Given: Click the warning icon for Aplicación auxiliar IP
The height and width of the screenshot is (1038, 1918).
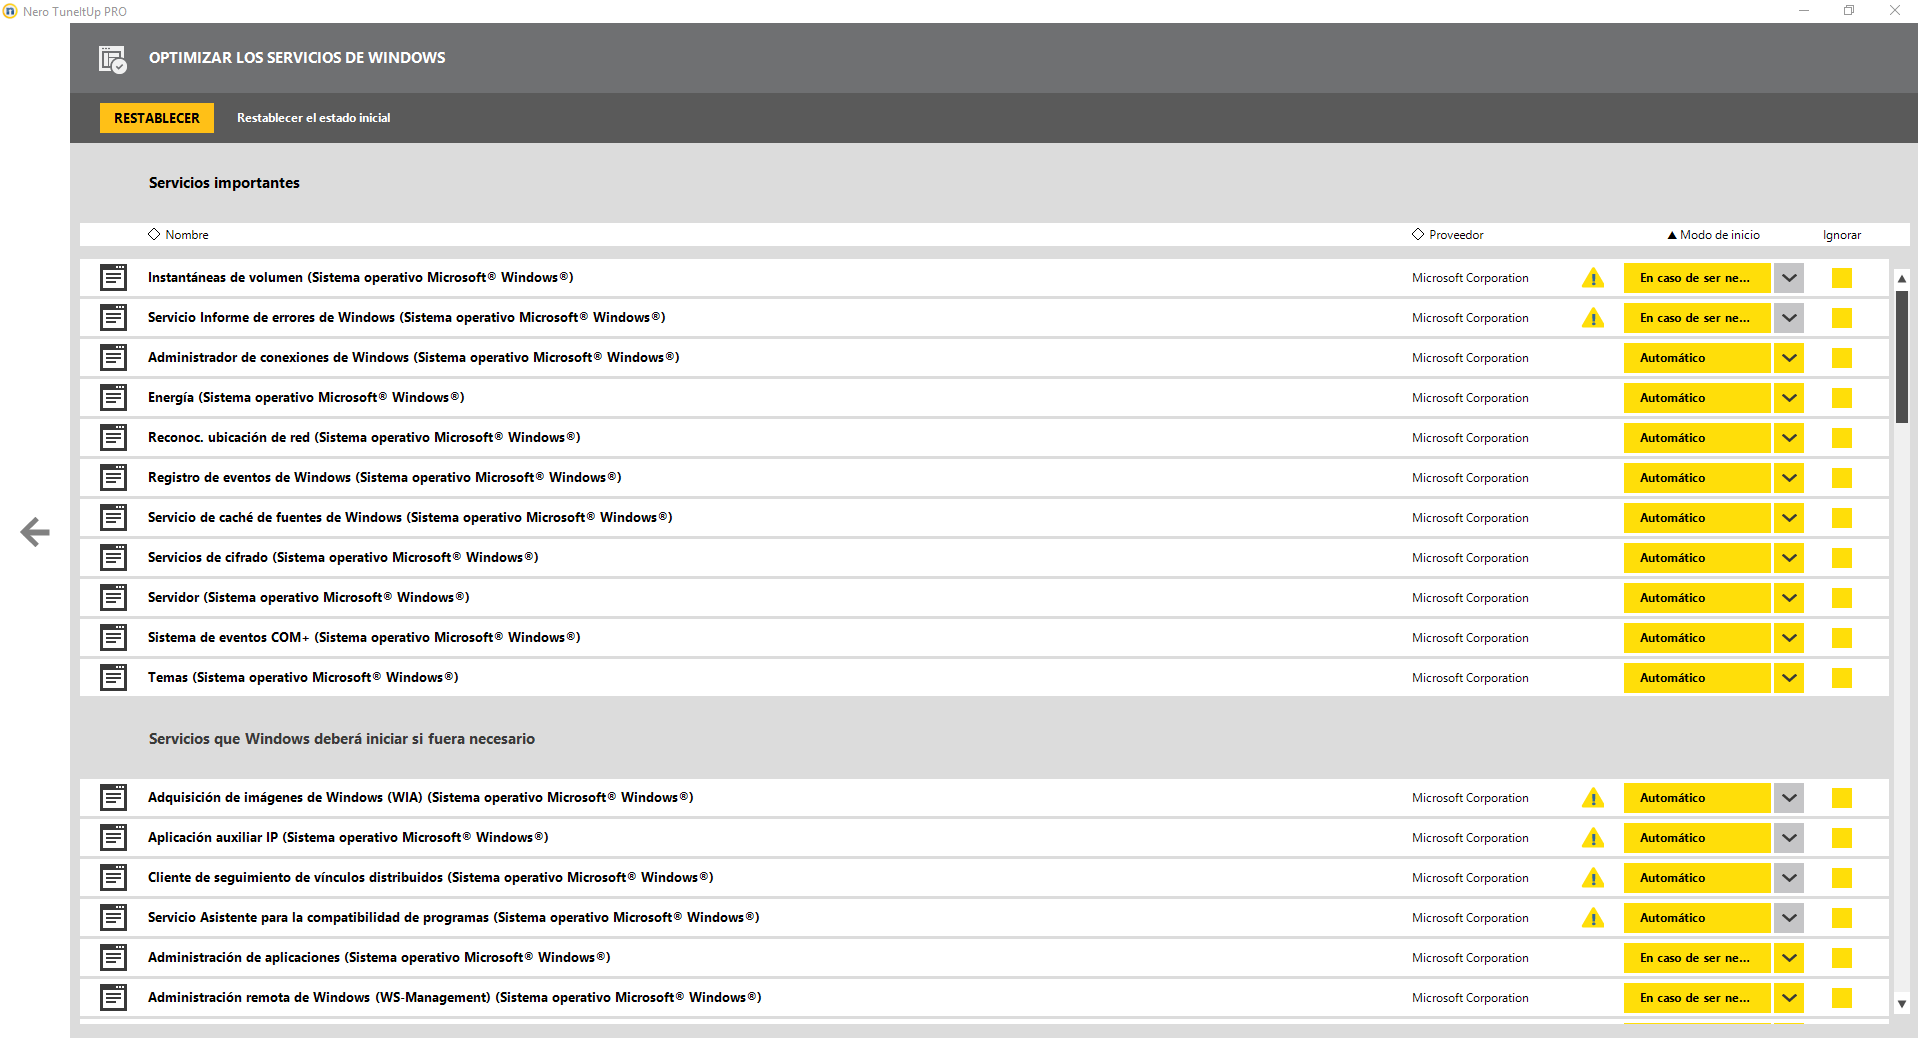Looking at the screenshot, I should (x=1593, y=838).
